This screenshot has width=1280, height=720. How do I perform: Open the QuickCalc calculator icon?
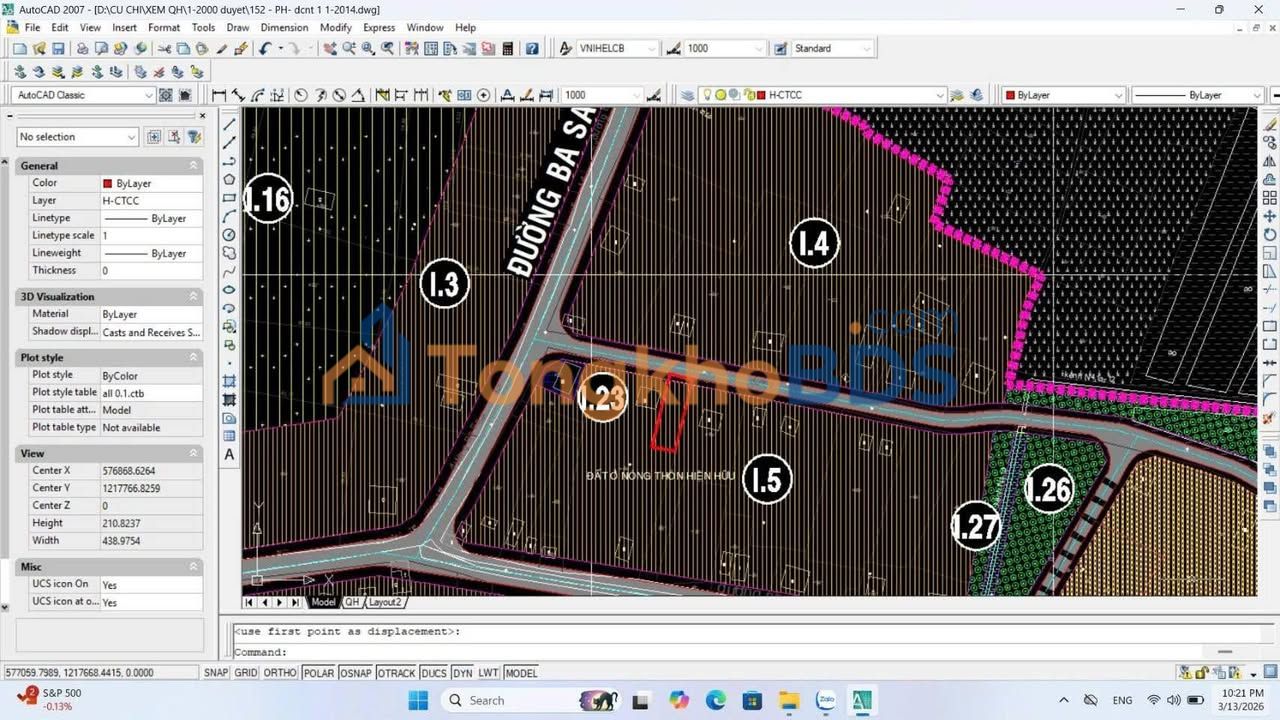point(508,47)
